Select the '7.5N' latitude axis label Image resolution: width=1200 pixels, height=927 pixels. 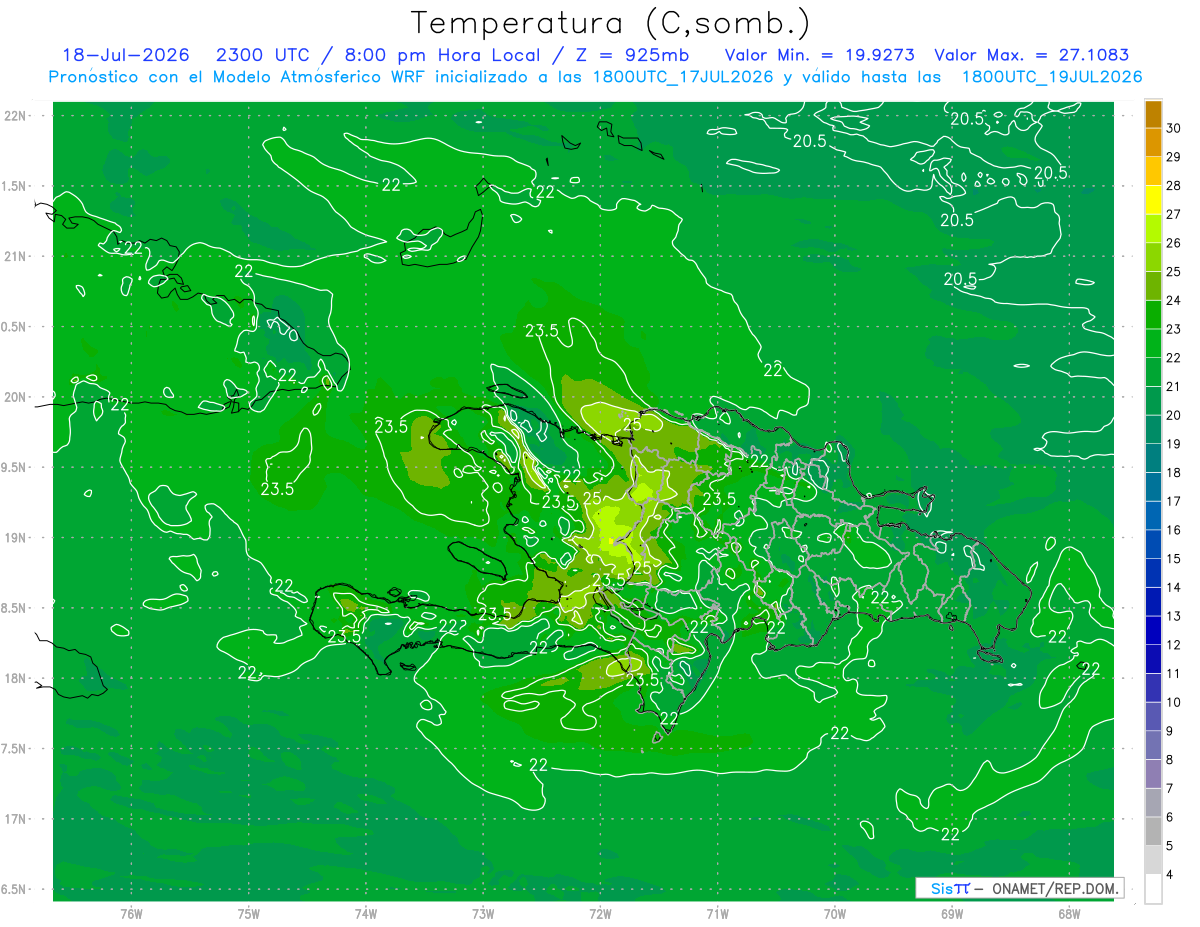click(x=15, y=749)
